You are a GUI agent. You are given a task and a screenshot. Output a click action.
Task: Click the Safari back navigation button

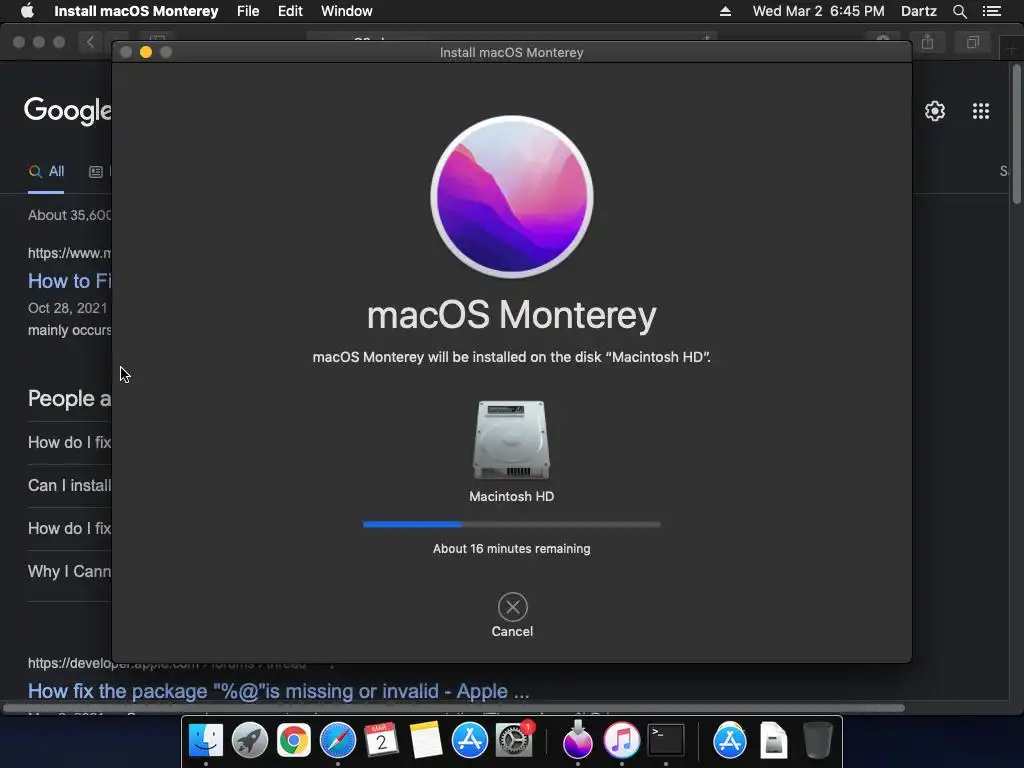click(91, 42)
